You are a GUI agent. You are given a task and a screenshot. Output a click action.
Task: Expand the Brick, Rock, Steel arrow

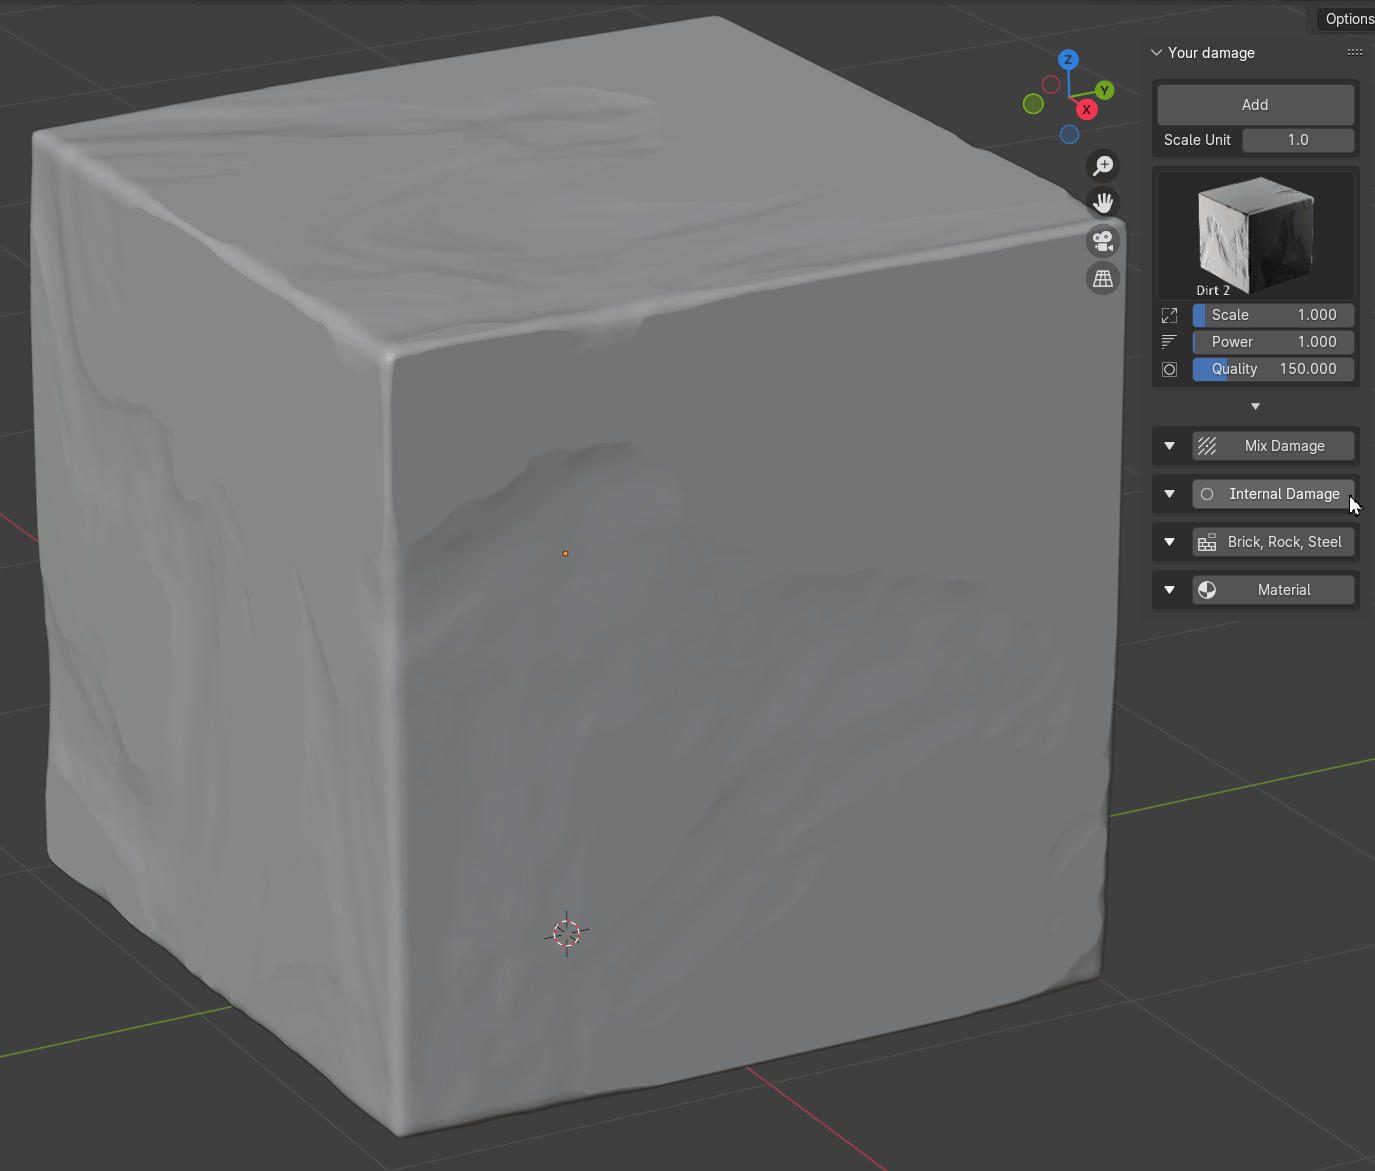[1169, 542]
